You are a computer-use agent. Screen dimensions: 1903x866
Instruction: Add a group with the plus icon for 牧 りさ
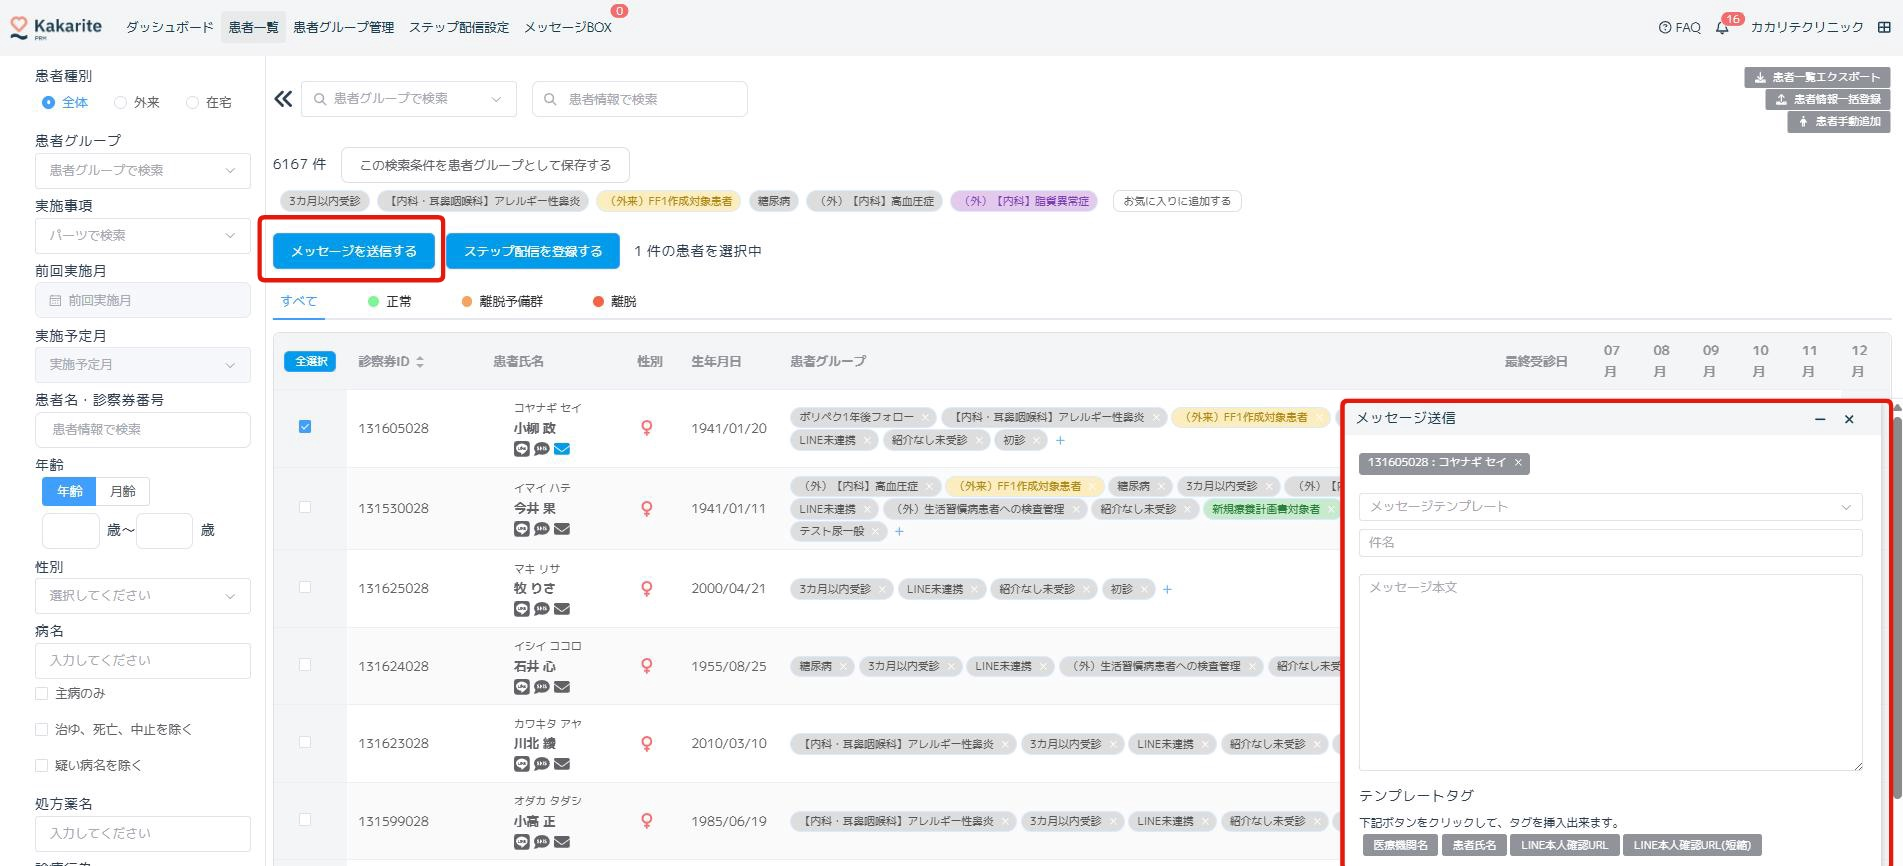(x=1167, y=590)
